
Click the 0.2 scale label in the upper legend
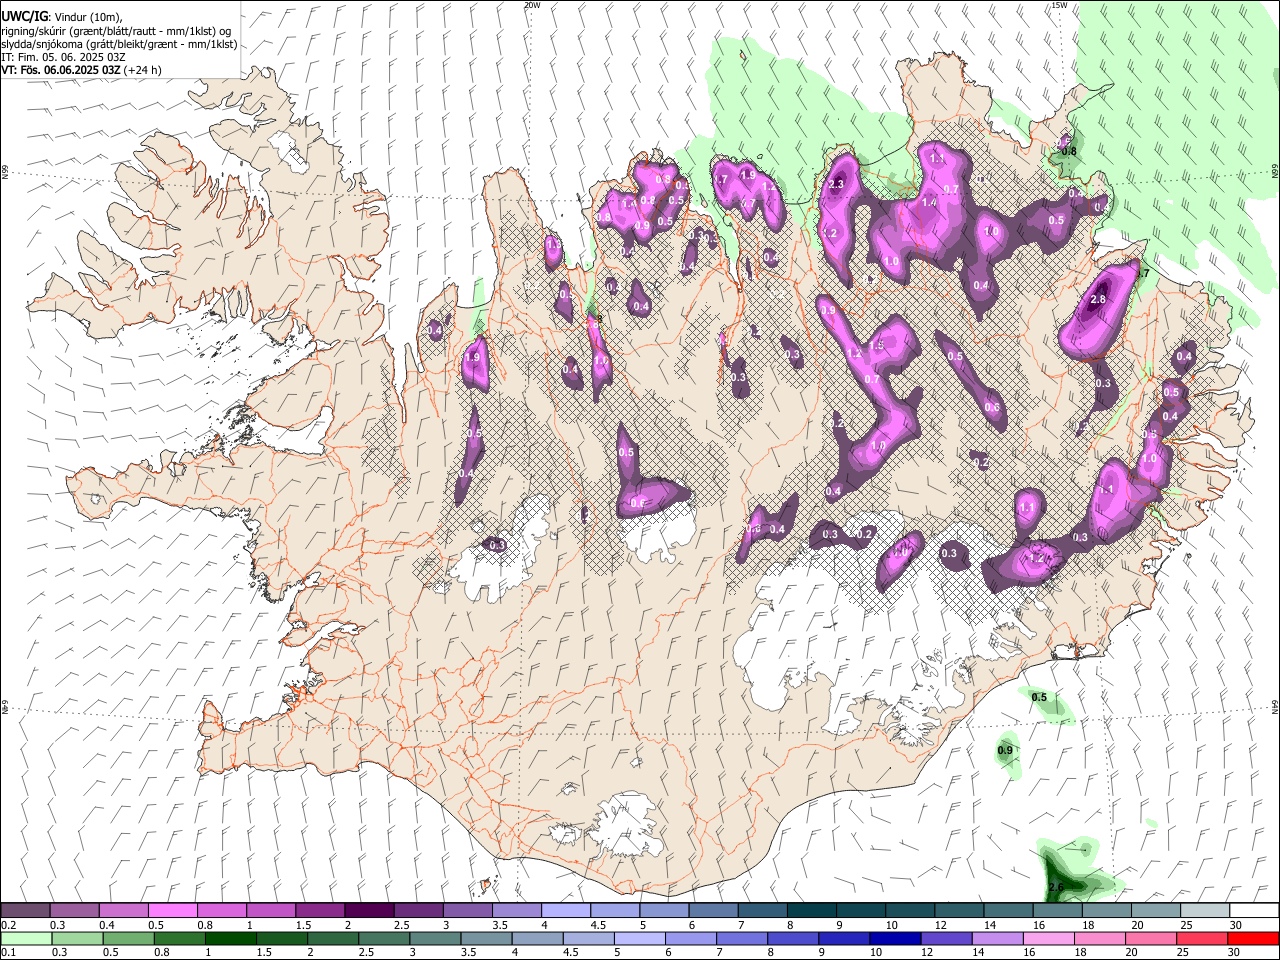tap(9, 925)
